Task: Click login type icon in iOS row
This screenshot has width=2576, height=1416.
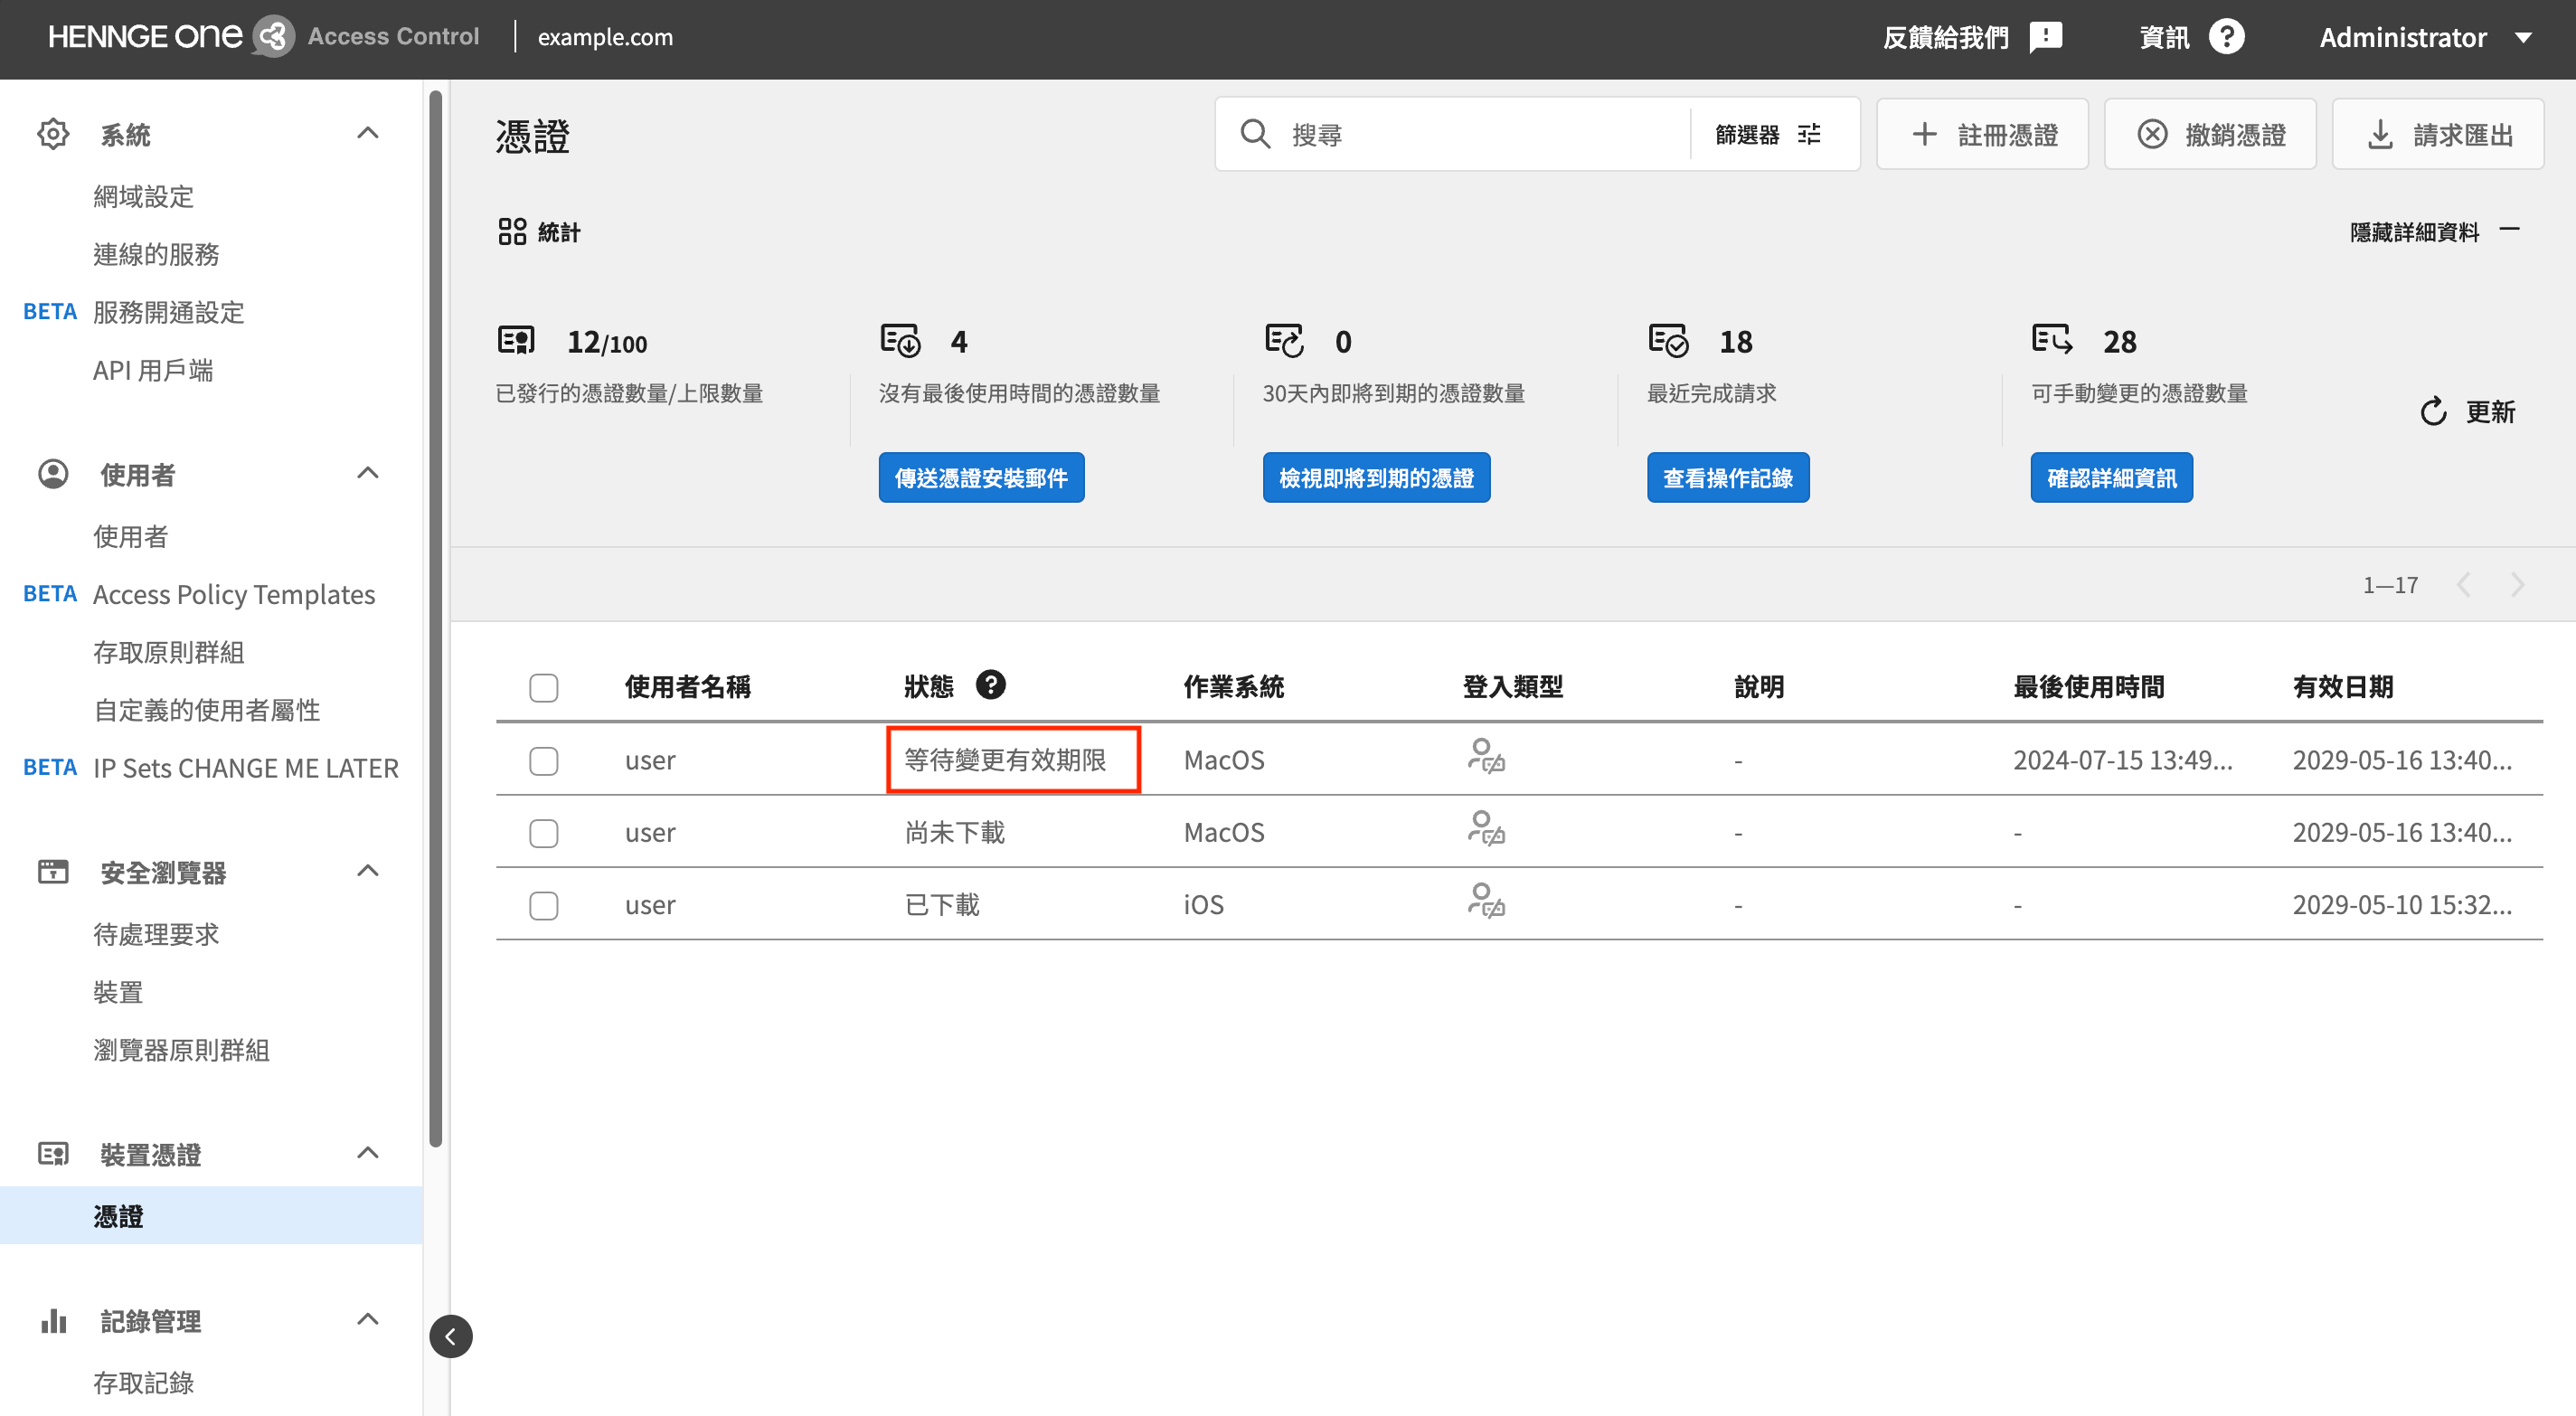Action: click(x=1486, y=901)
